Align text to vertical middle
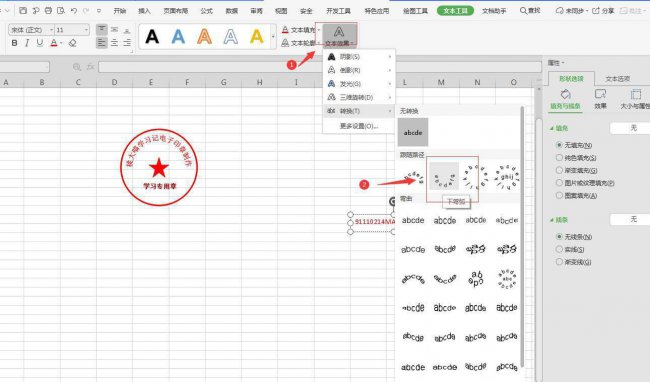 [x=114, y=29]
